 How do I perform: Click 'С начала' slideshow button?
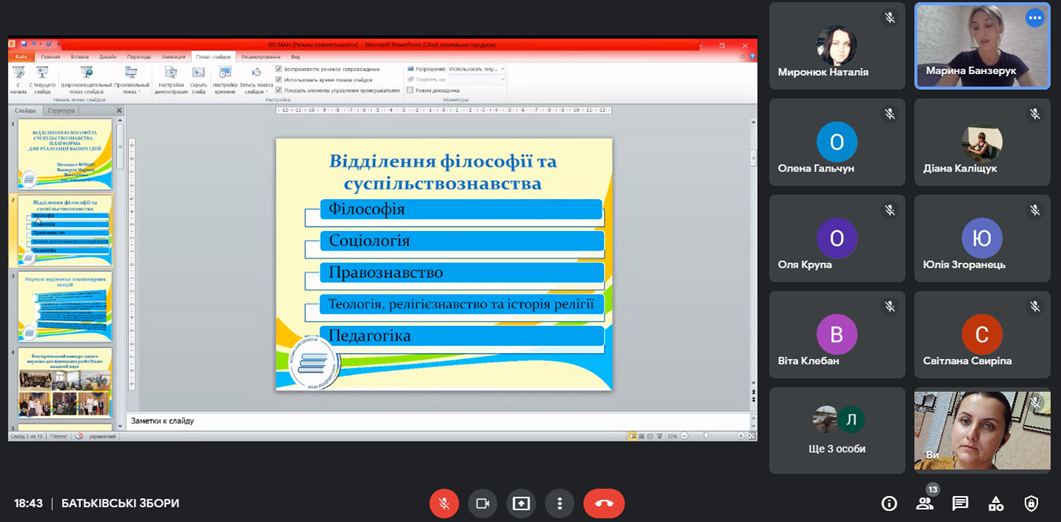[x=16, y=80]
